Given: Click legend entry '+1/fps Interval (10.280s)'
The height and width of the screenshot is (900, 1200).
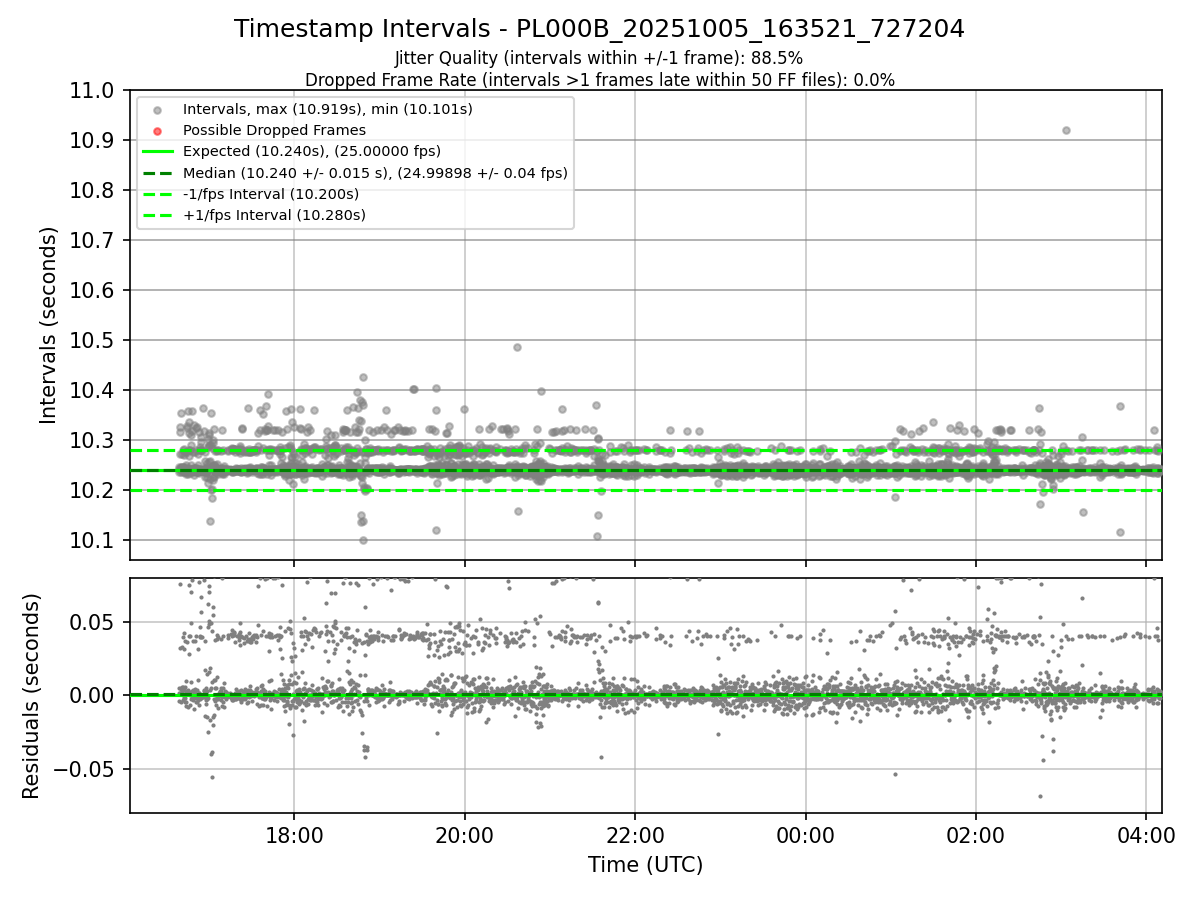Looking at the screenshot, I should (274, 215).
